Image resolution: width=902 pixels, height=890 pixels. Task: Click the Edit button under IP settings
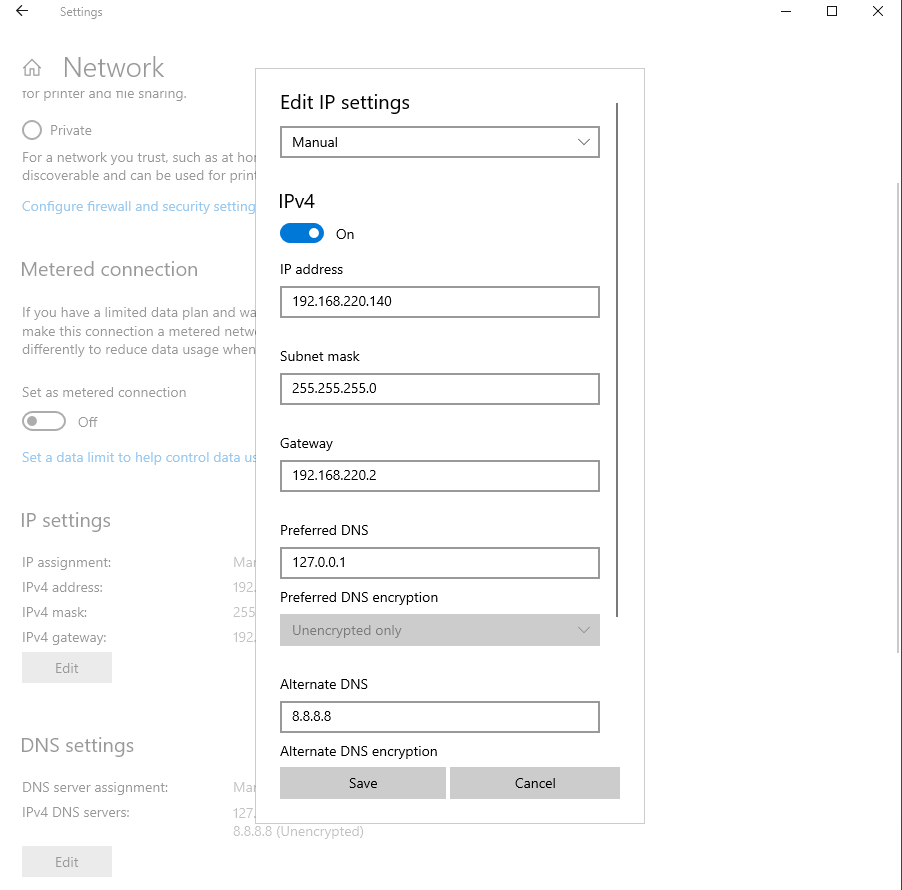67,668
